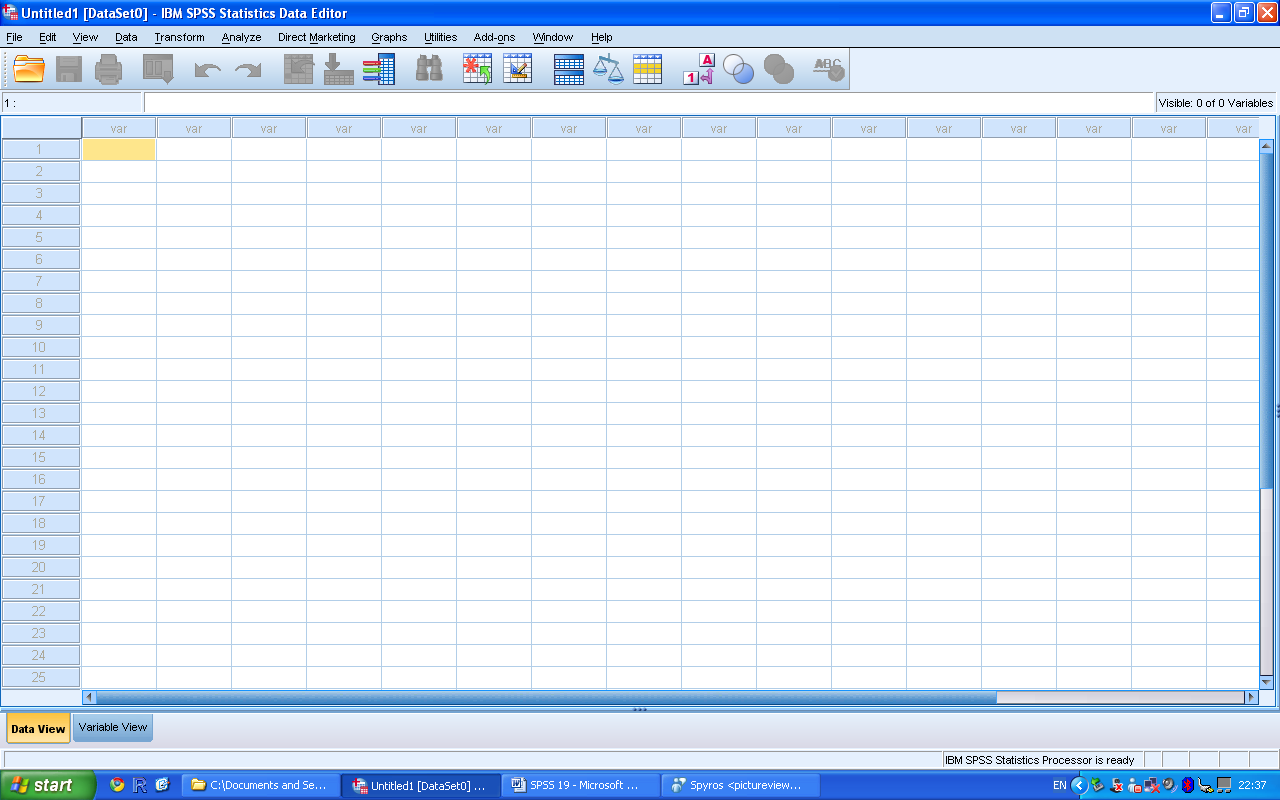
Task: Open the Utilities menu
Action: [x=440, y=37]
